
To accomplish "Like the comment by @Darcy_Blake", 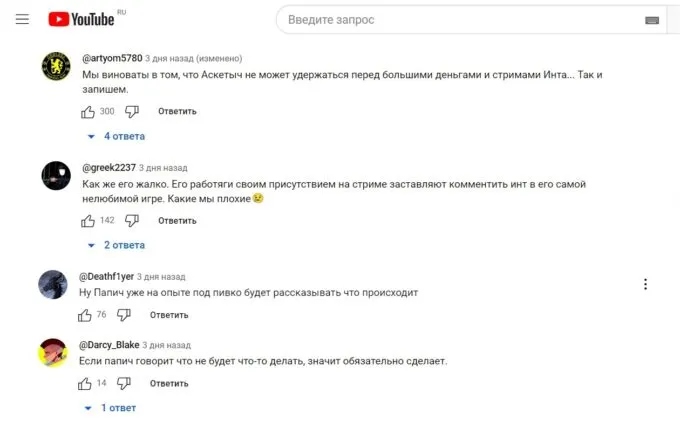I will point(86,383).
